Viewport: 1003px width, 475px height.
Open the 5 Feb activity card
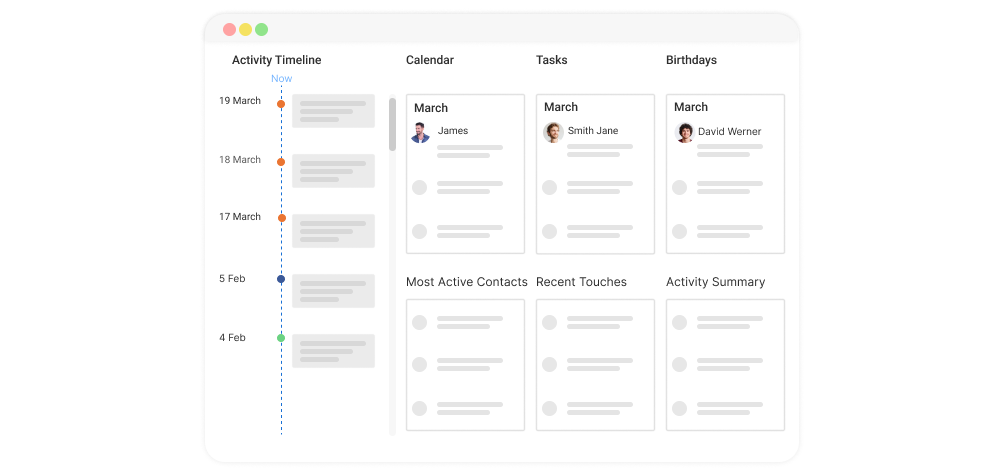click(x=333, y=291)
